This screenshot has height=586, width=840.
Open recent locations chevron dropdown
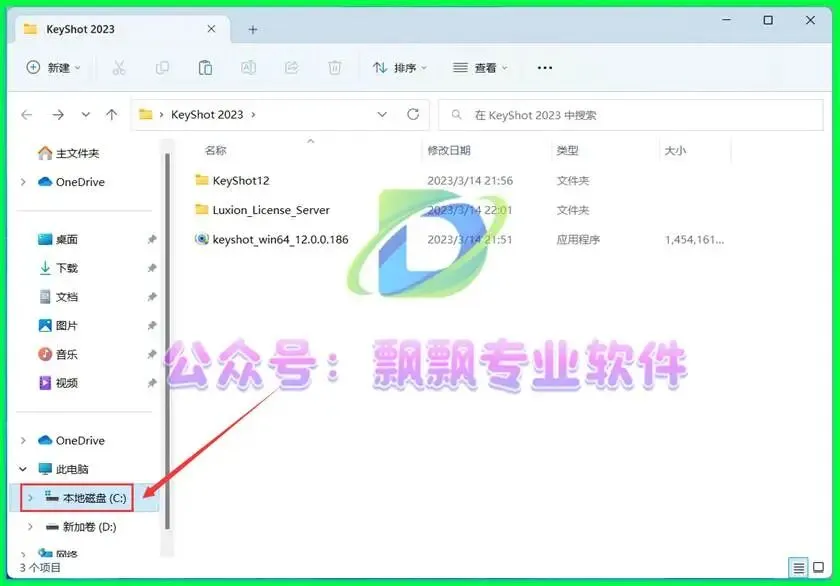[x=86, y=115]
